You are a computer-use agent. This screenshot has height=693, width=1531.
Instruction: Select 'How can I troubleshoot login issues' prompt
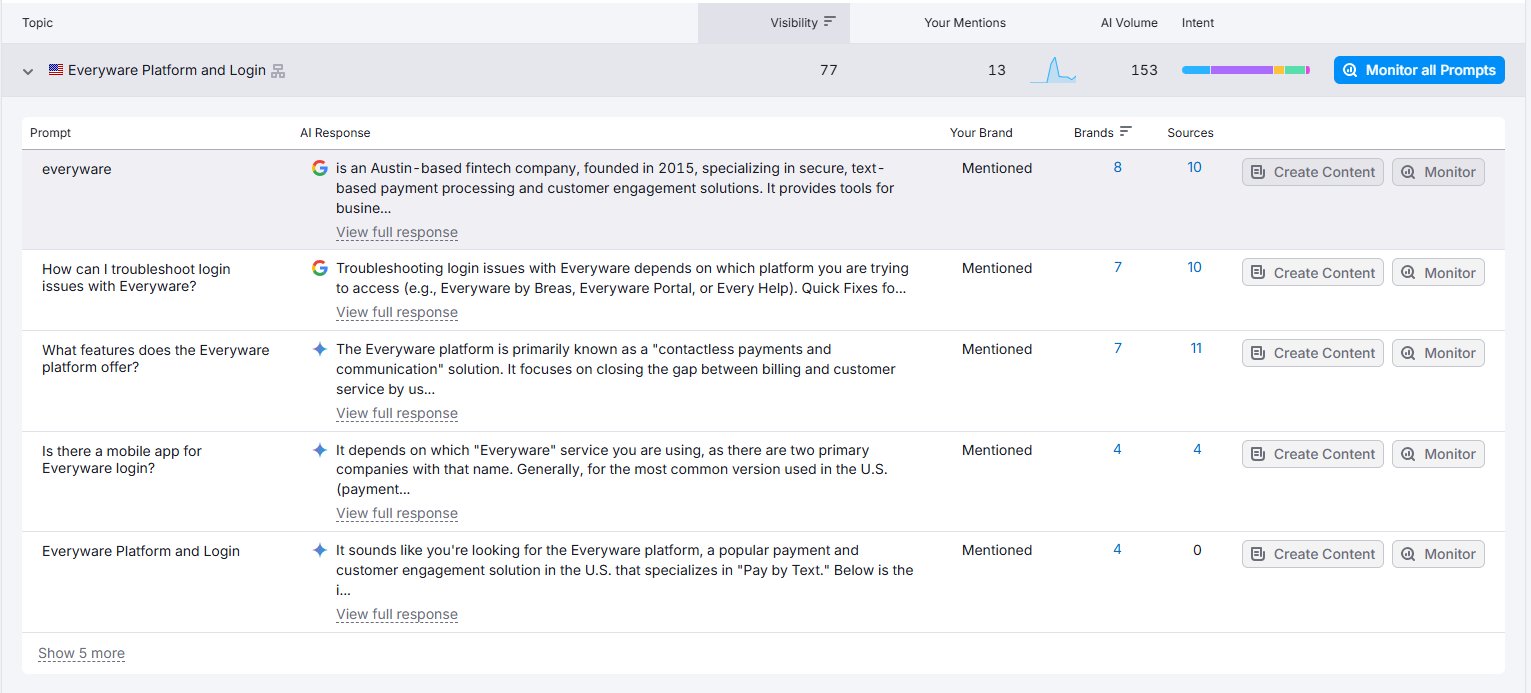(136, 277)
